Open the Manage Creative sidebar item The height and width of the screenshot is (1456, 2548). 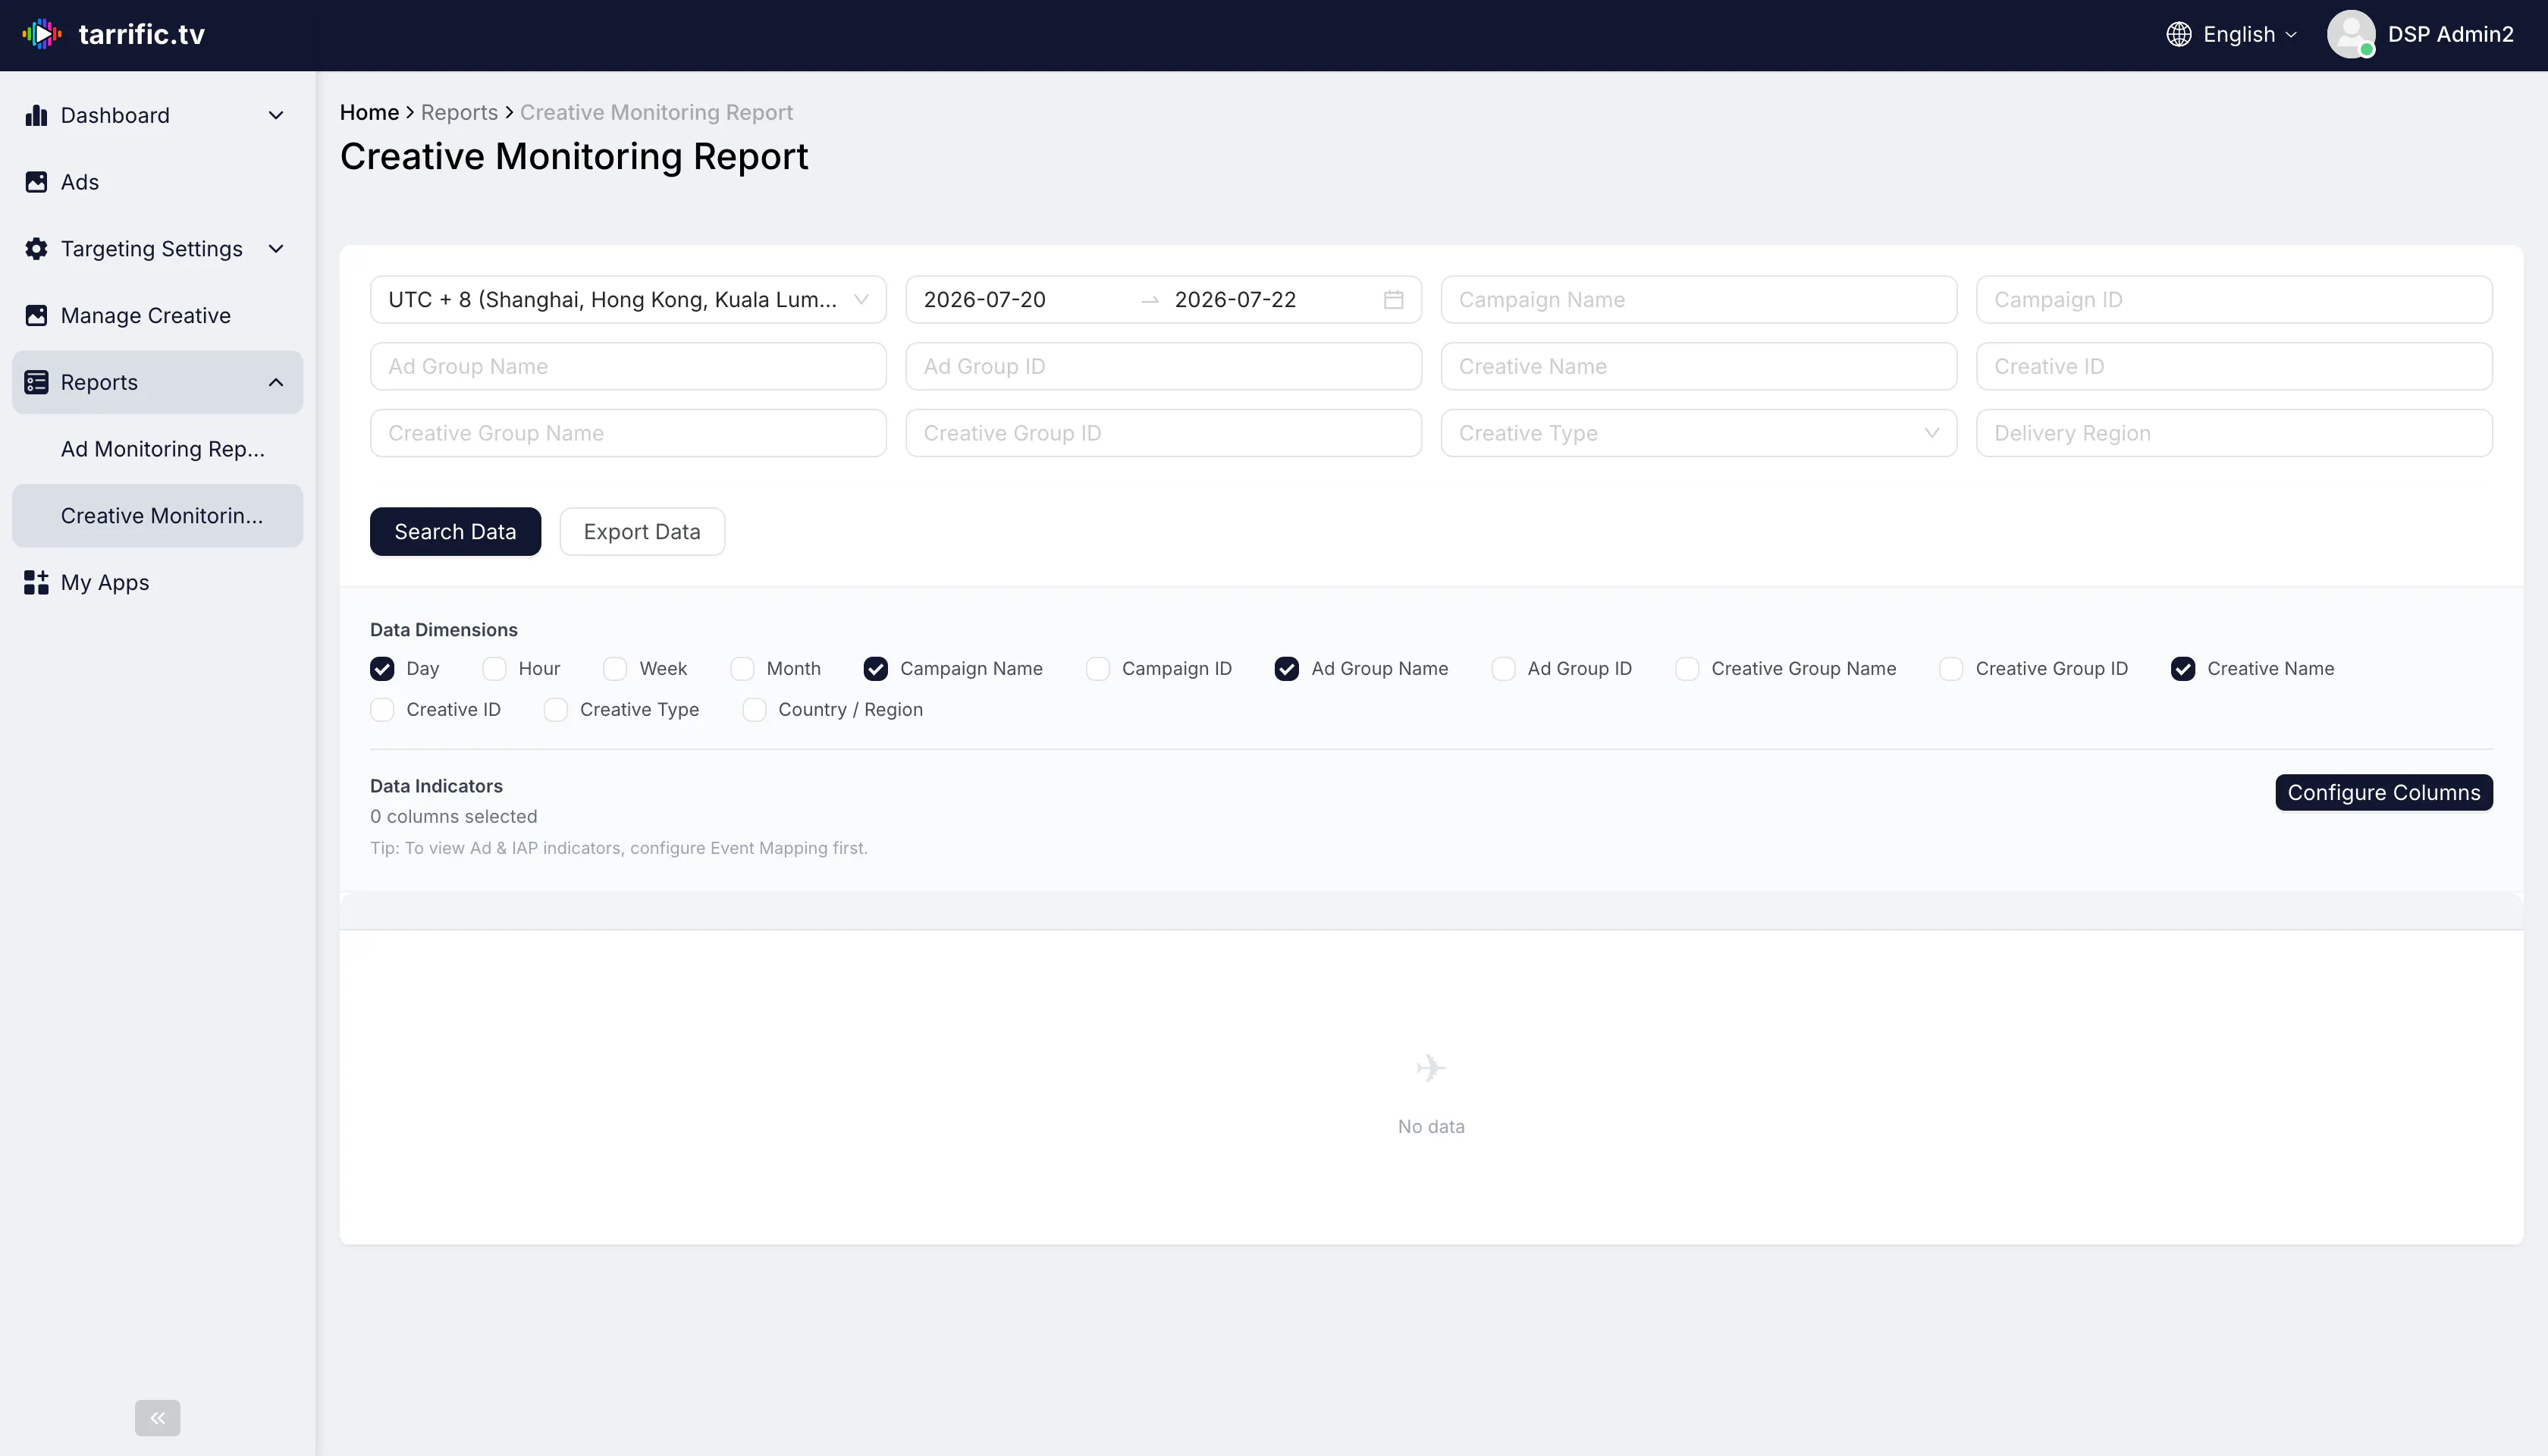(158, 316)
